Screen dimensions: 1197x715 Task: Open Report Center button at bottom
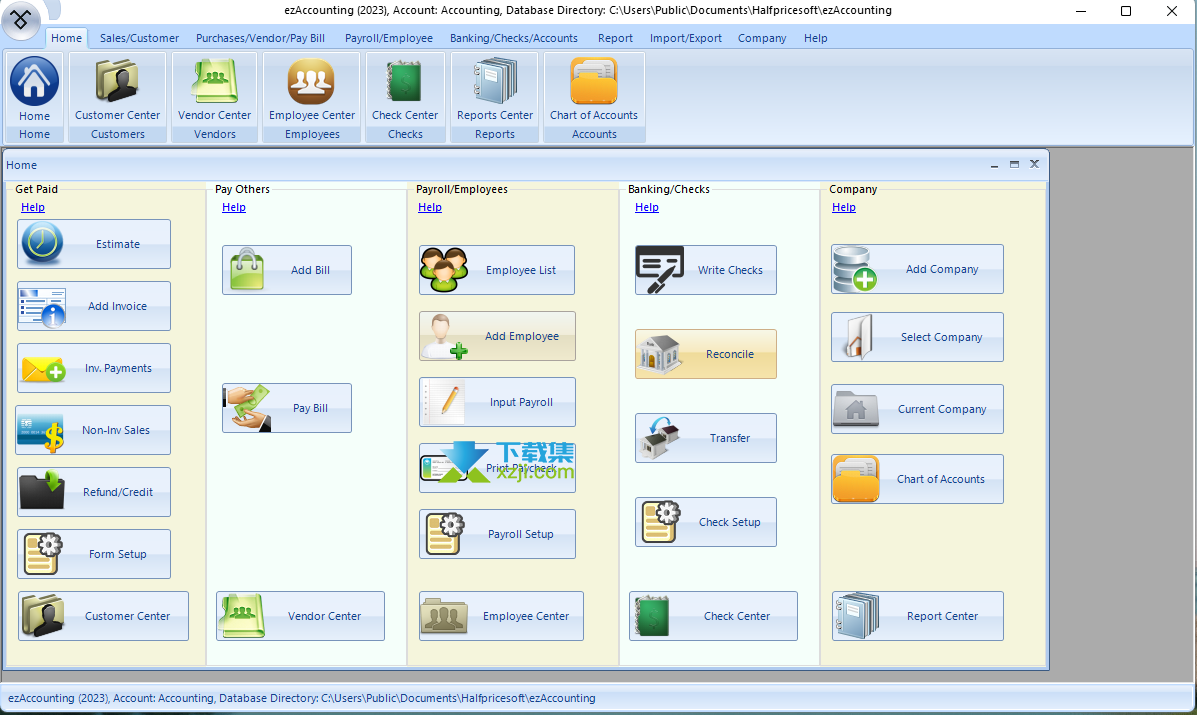[x=918, y=616]
